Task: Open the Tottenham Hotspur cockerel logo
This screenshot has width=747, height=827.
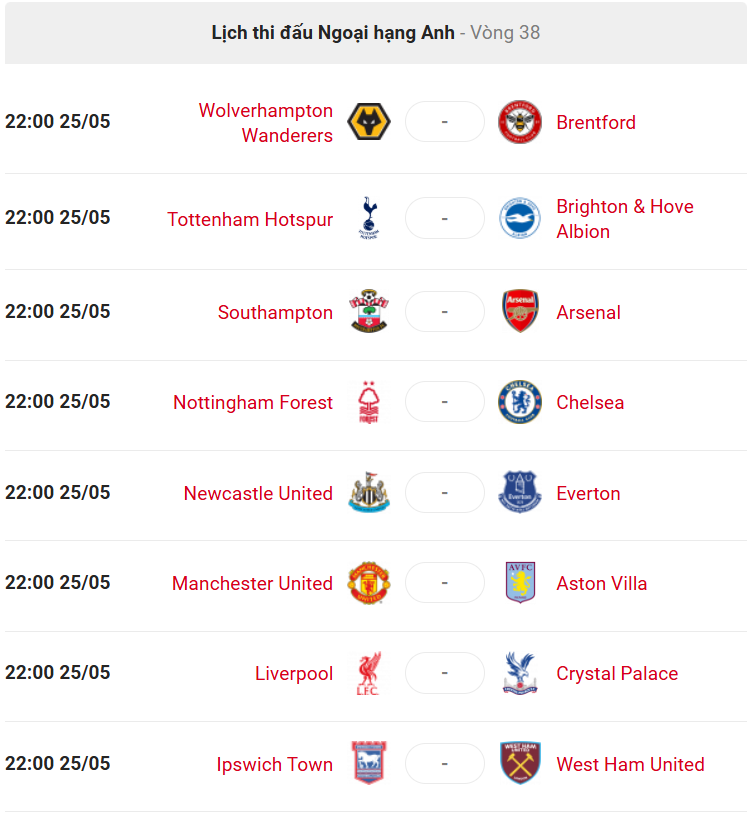Action: tap(369, 218)
